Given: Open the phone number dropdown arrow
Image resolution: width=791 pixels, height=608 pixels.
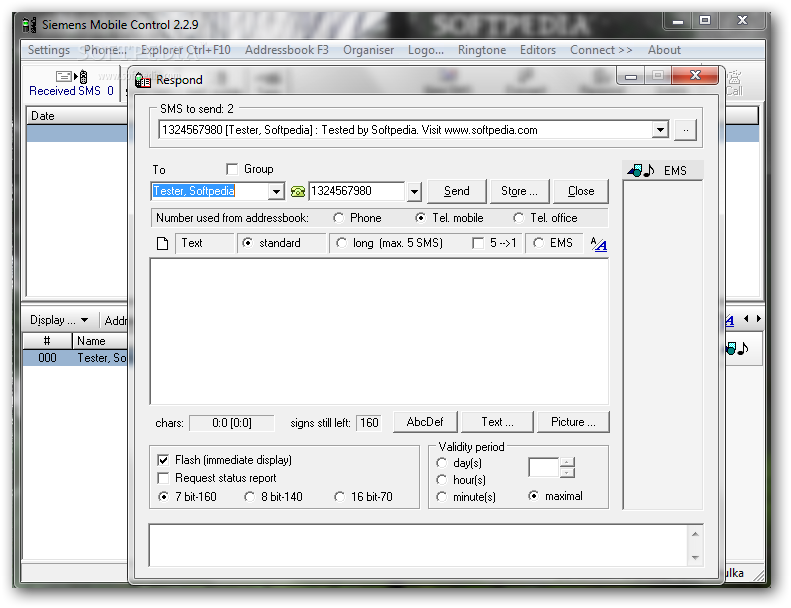Looking at the screenshot, I should (414, 192).
